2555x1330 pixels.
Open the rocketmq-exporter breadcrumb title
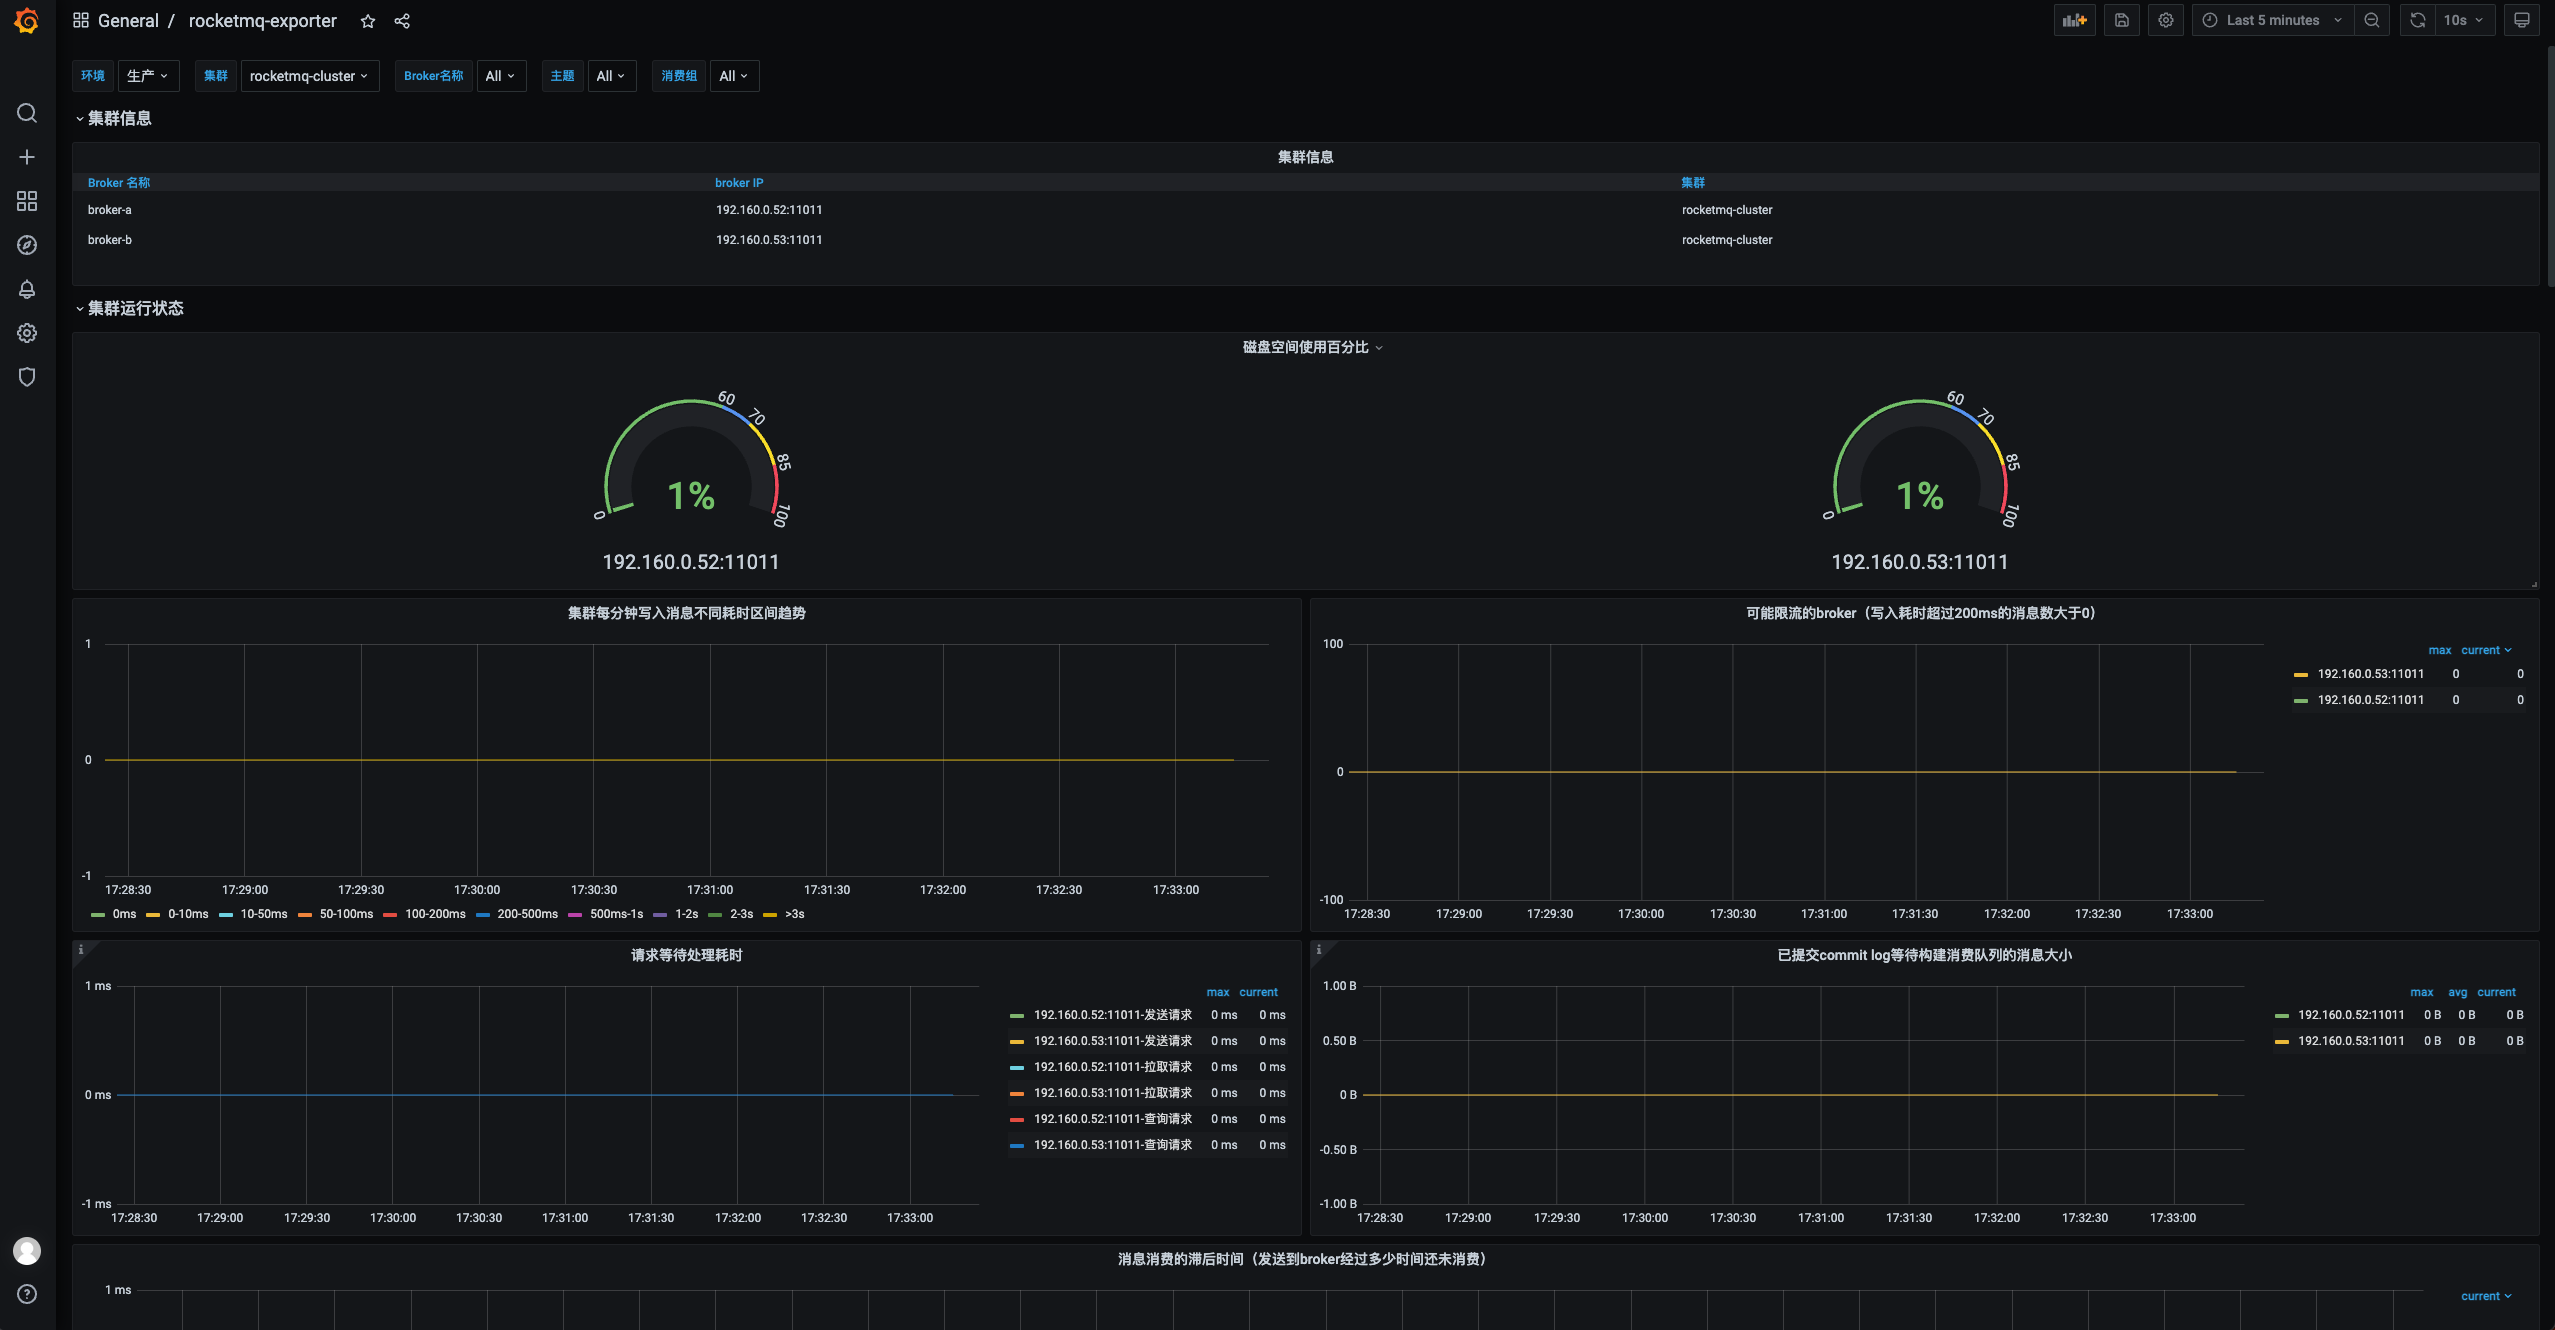[263, 21]
